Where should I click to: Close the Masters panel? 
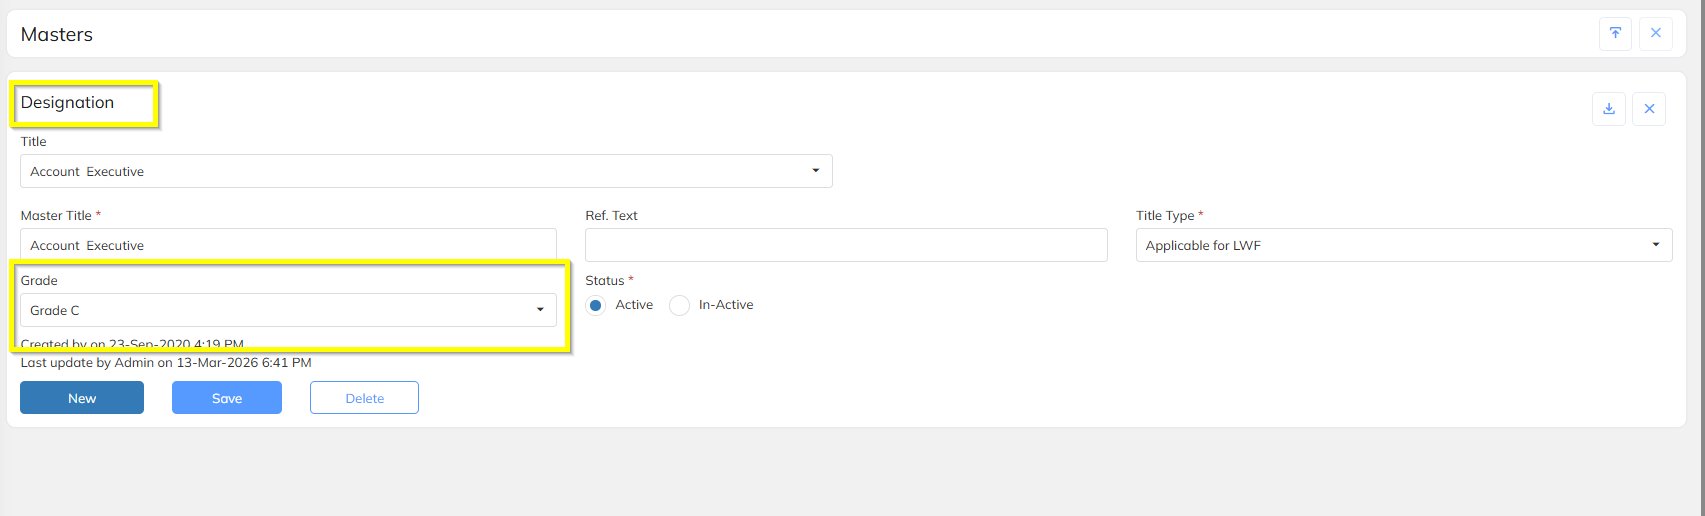(x=1656, y=33)
